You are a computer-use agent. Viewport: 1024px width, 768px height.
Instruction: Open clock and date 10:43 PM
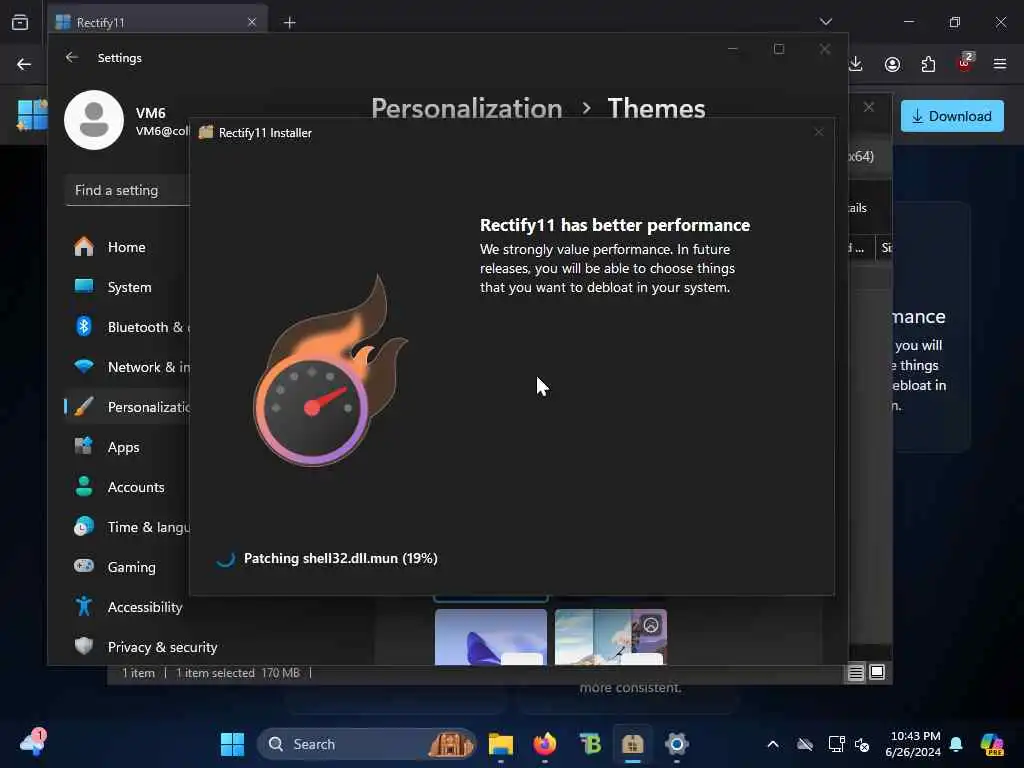pyautogui.click(x=914, y=744)
